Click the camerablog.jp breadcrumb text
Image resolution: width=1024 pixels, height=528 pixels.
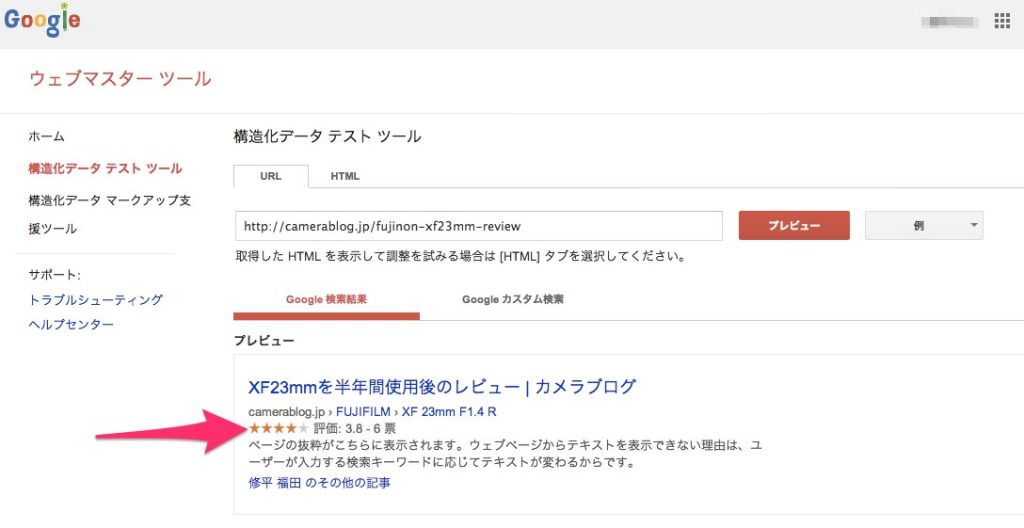click(x=287, y=412)
